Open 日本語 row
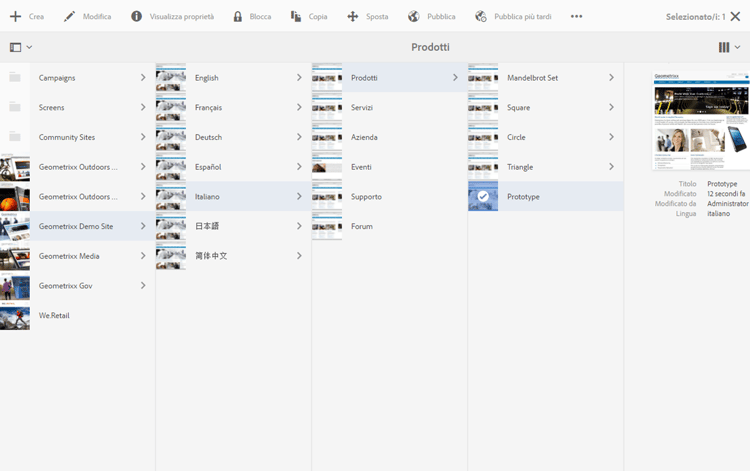 233,226
